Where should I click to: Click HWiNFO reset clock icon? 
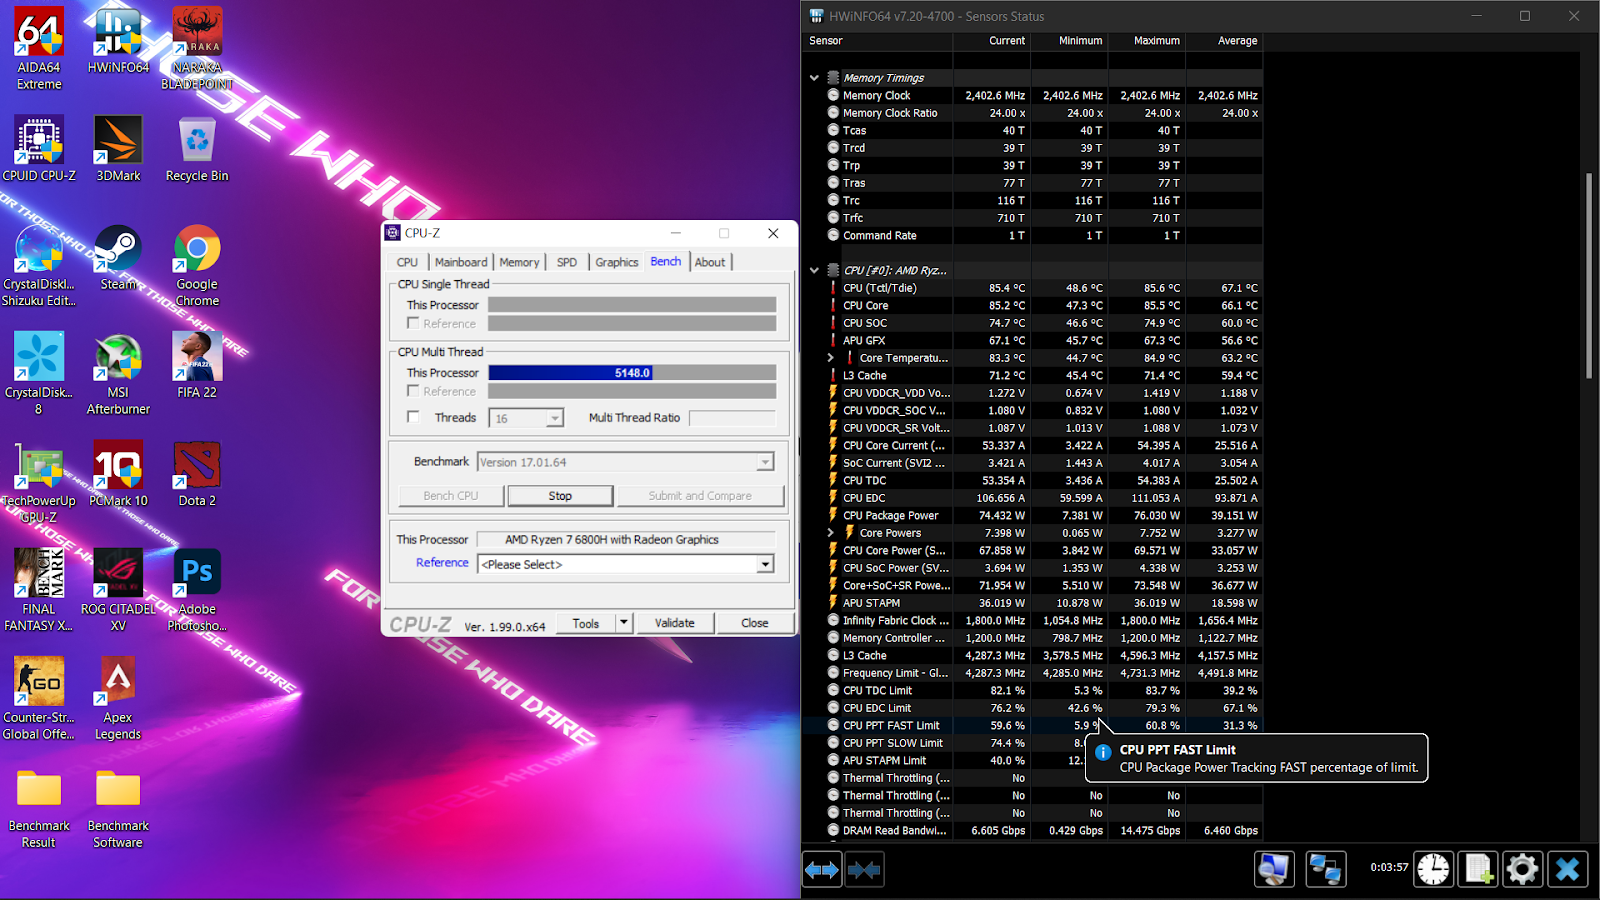click(1433, 869)
